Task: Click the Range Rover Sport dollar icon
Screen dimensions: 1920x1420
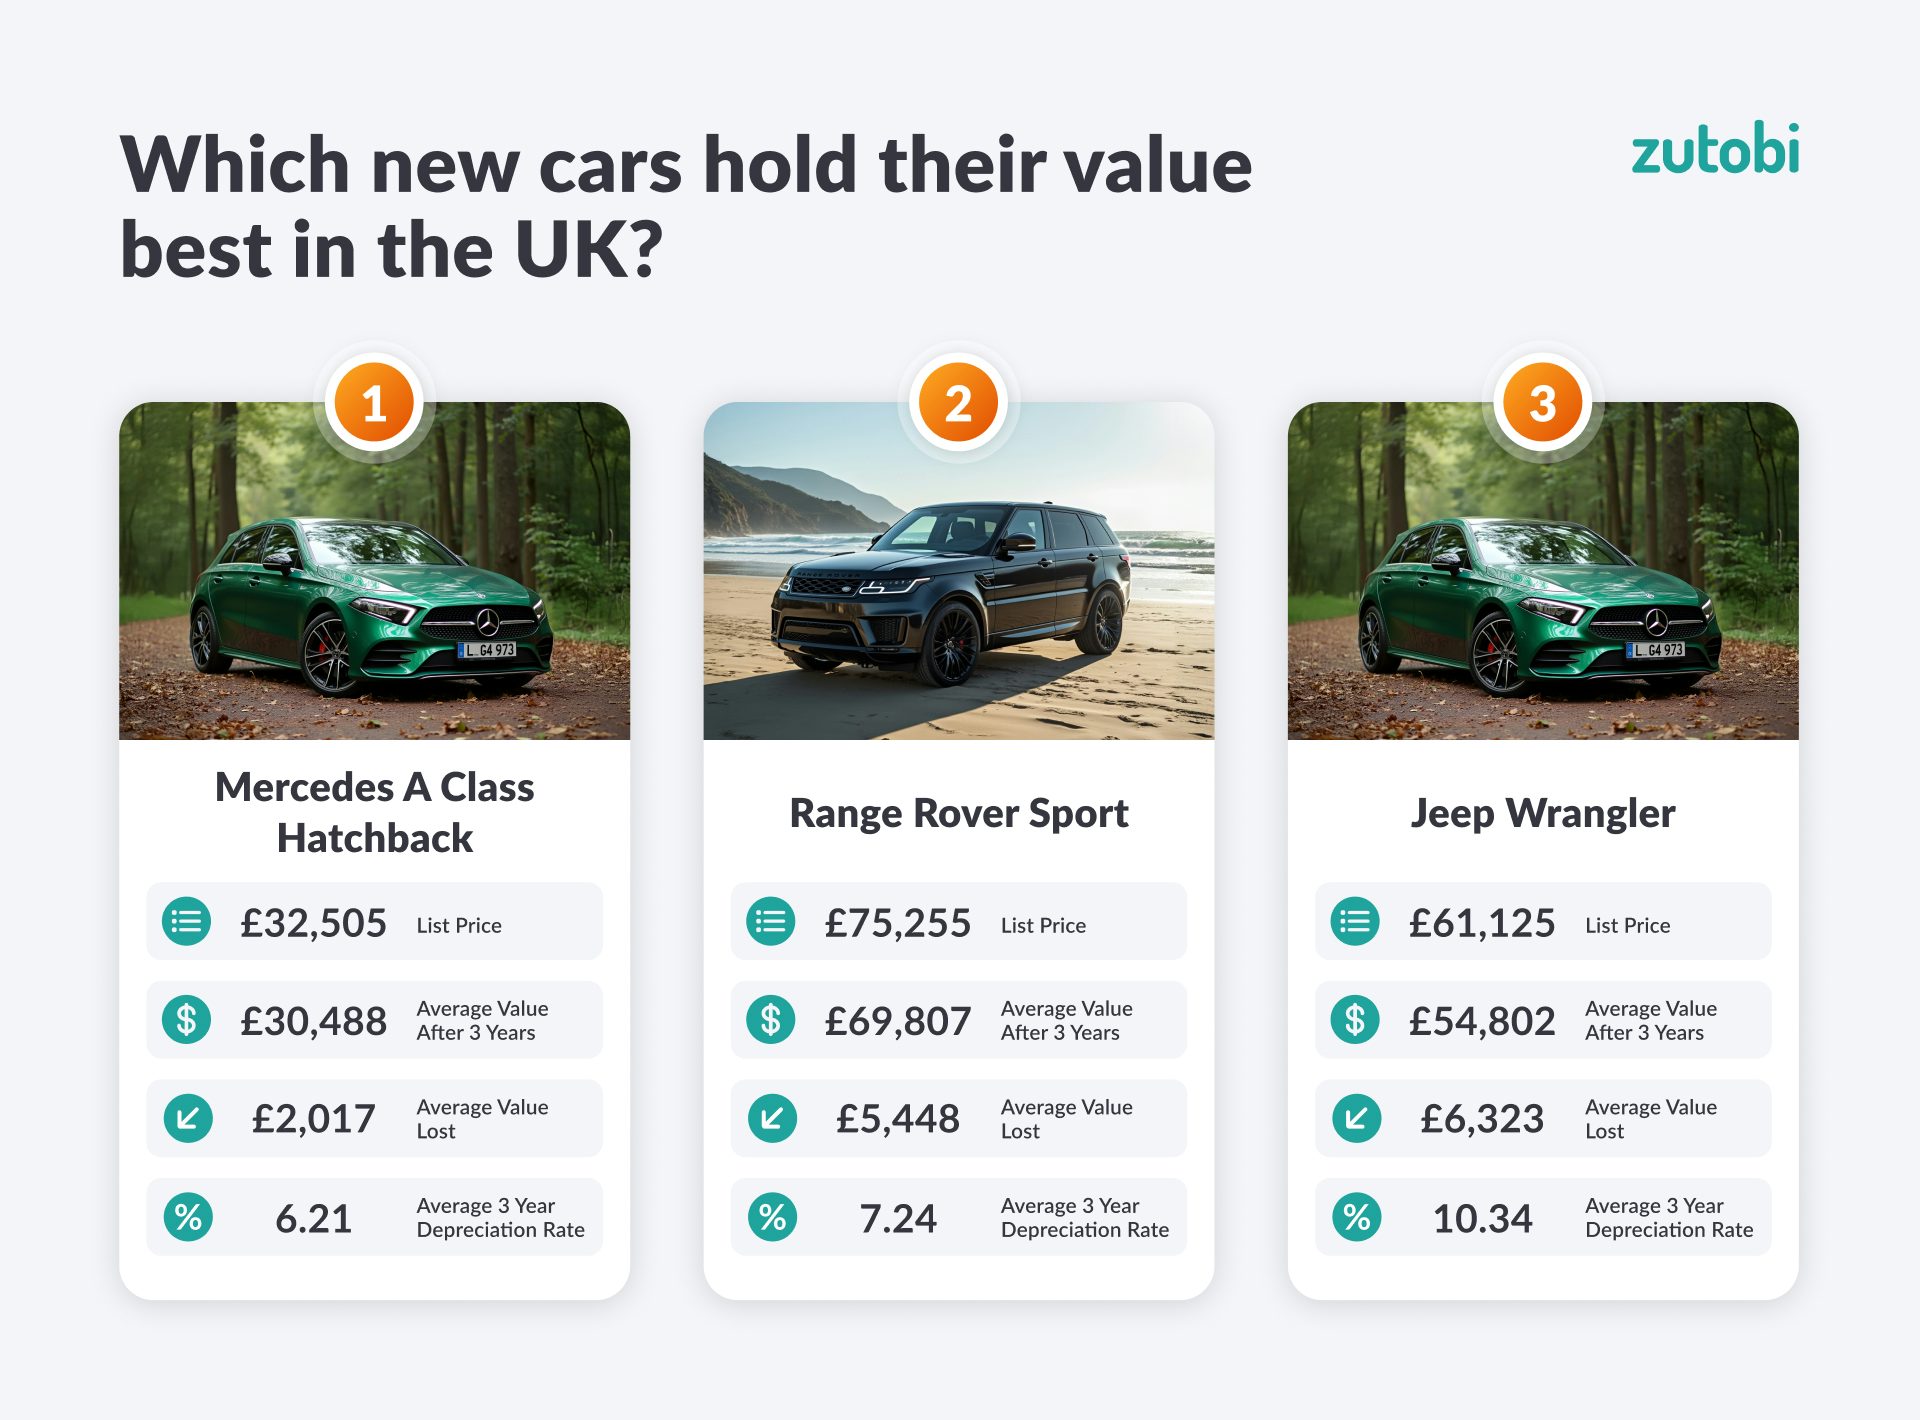Action: pyautogui.click(x=771, y=1020)
